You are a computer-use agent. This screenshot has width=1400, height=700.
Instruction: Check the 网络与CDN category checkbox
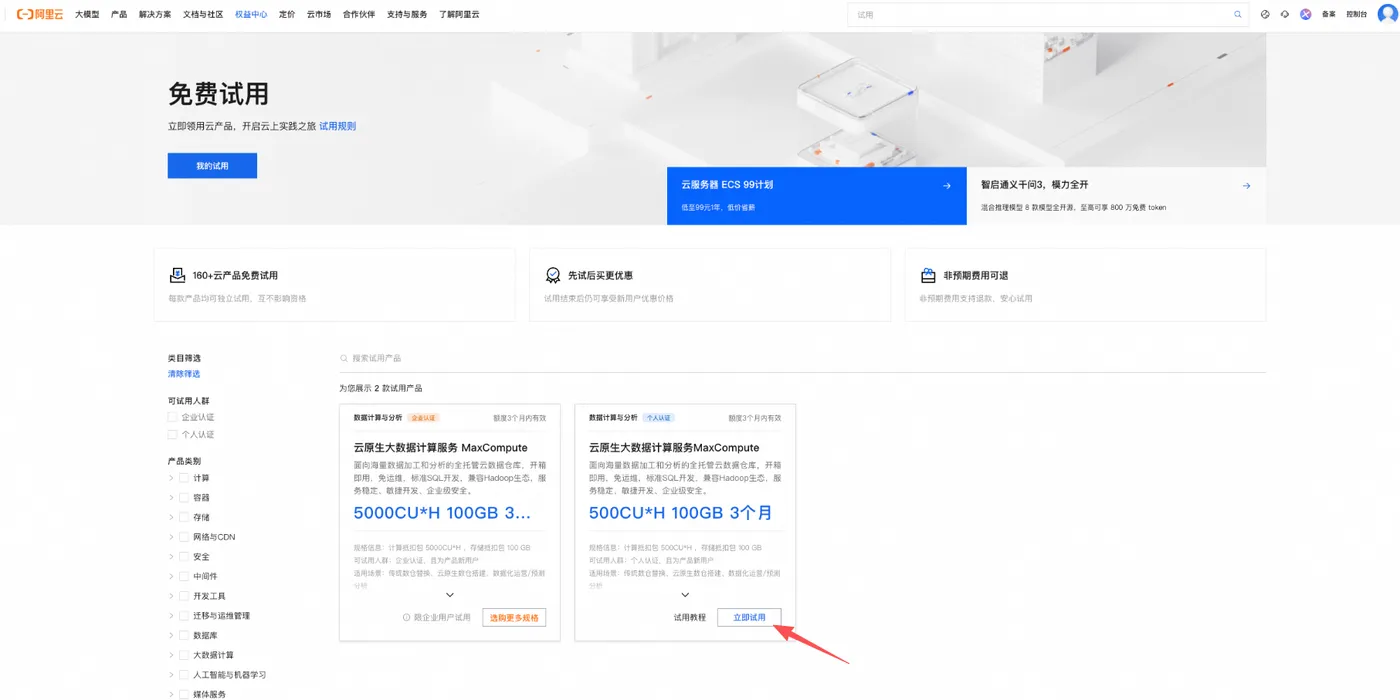[x=185, y=537]
